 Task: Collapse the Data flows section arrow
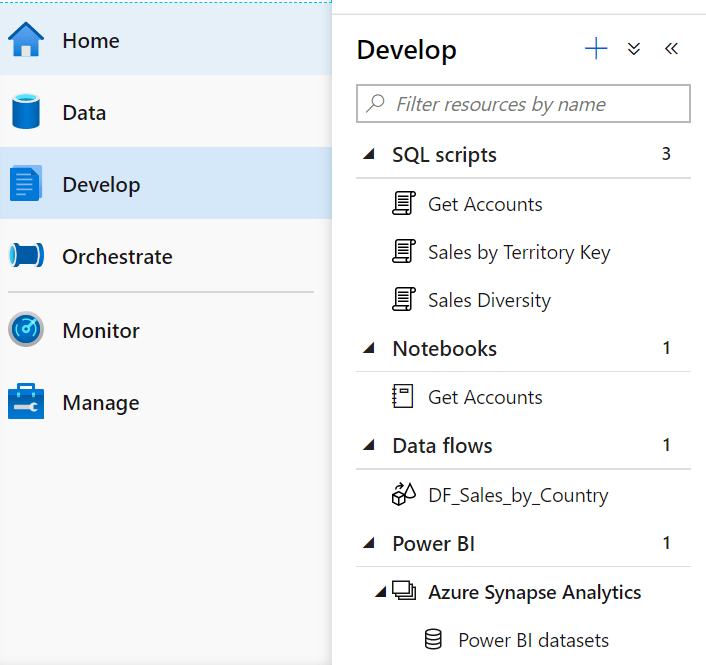pos(369,445)
